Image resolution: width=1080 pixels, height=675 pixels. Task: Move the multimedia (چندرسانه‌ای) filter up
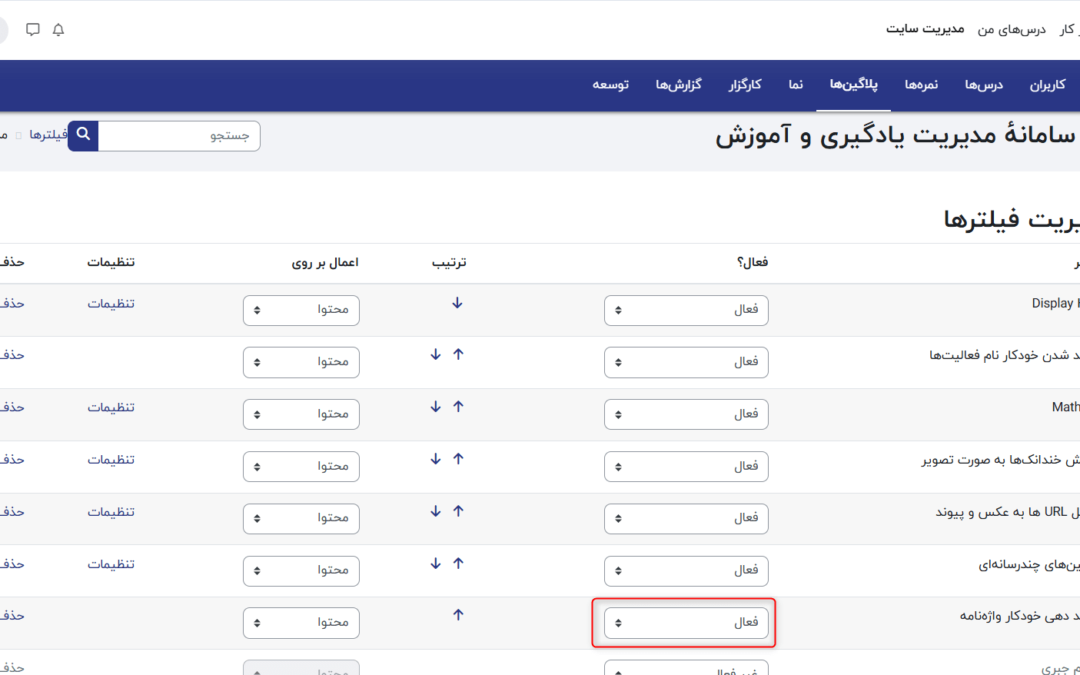[x=458, y=563]
